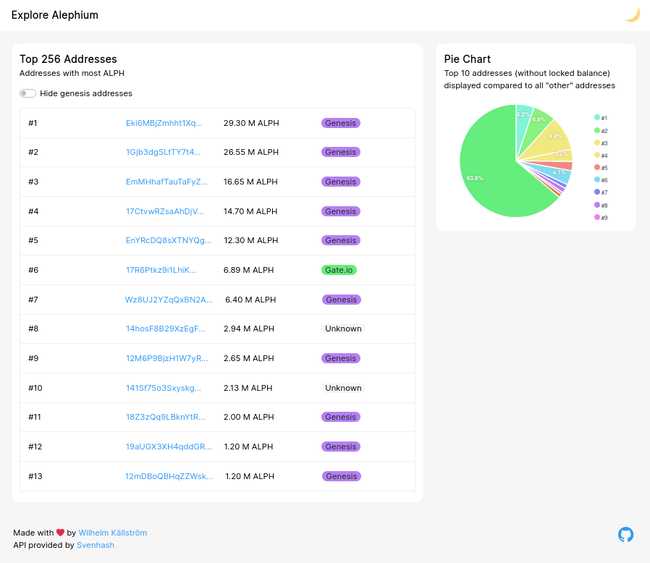Click the Genesis badge on row #1
Screen dimensions: 650x563
tap(340, 123)
